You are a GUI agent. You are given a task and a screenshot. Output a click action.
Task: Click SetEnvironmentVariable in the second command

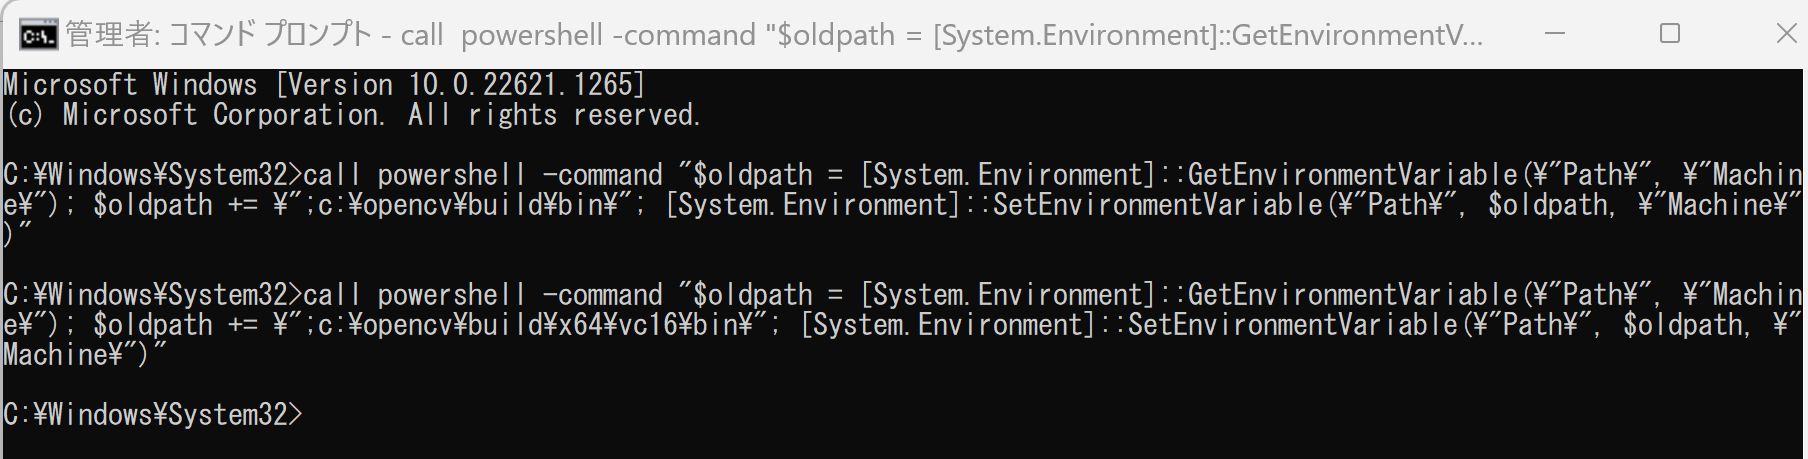click(x=1293, y=325)
